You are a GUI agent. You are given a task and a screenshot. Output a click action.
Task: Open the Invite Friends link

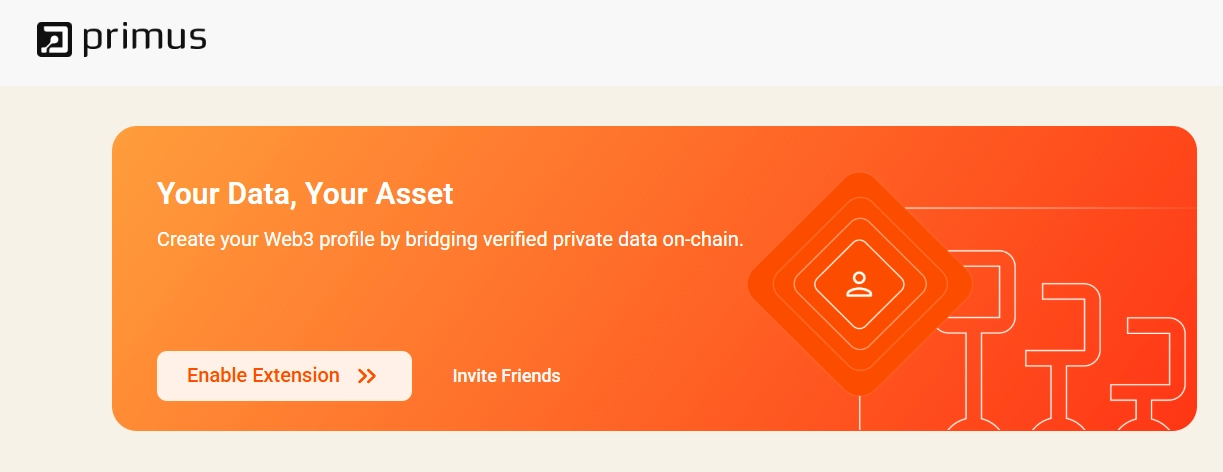(x=506, y=376)
